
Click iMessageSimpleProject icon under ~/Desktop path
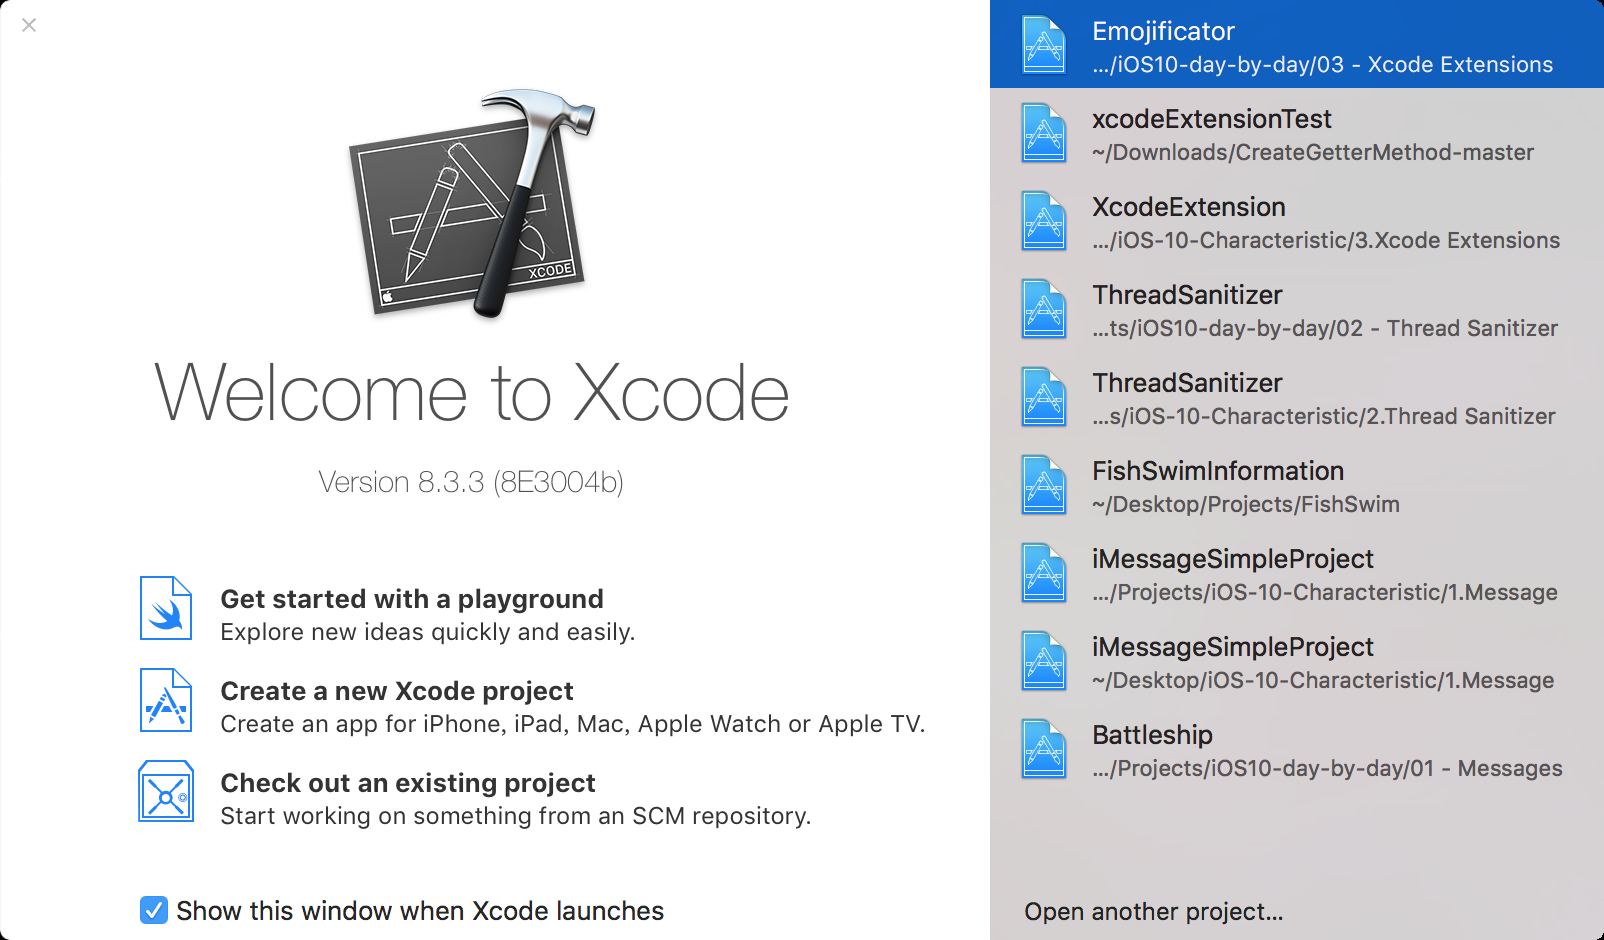[x=1044, y=661]
